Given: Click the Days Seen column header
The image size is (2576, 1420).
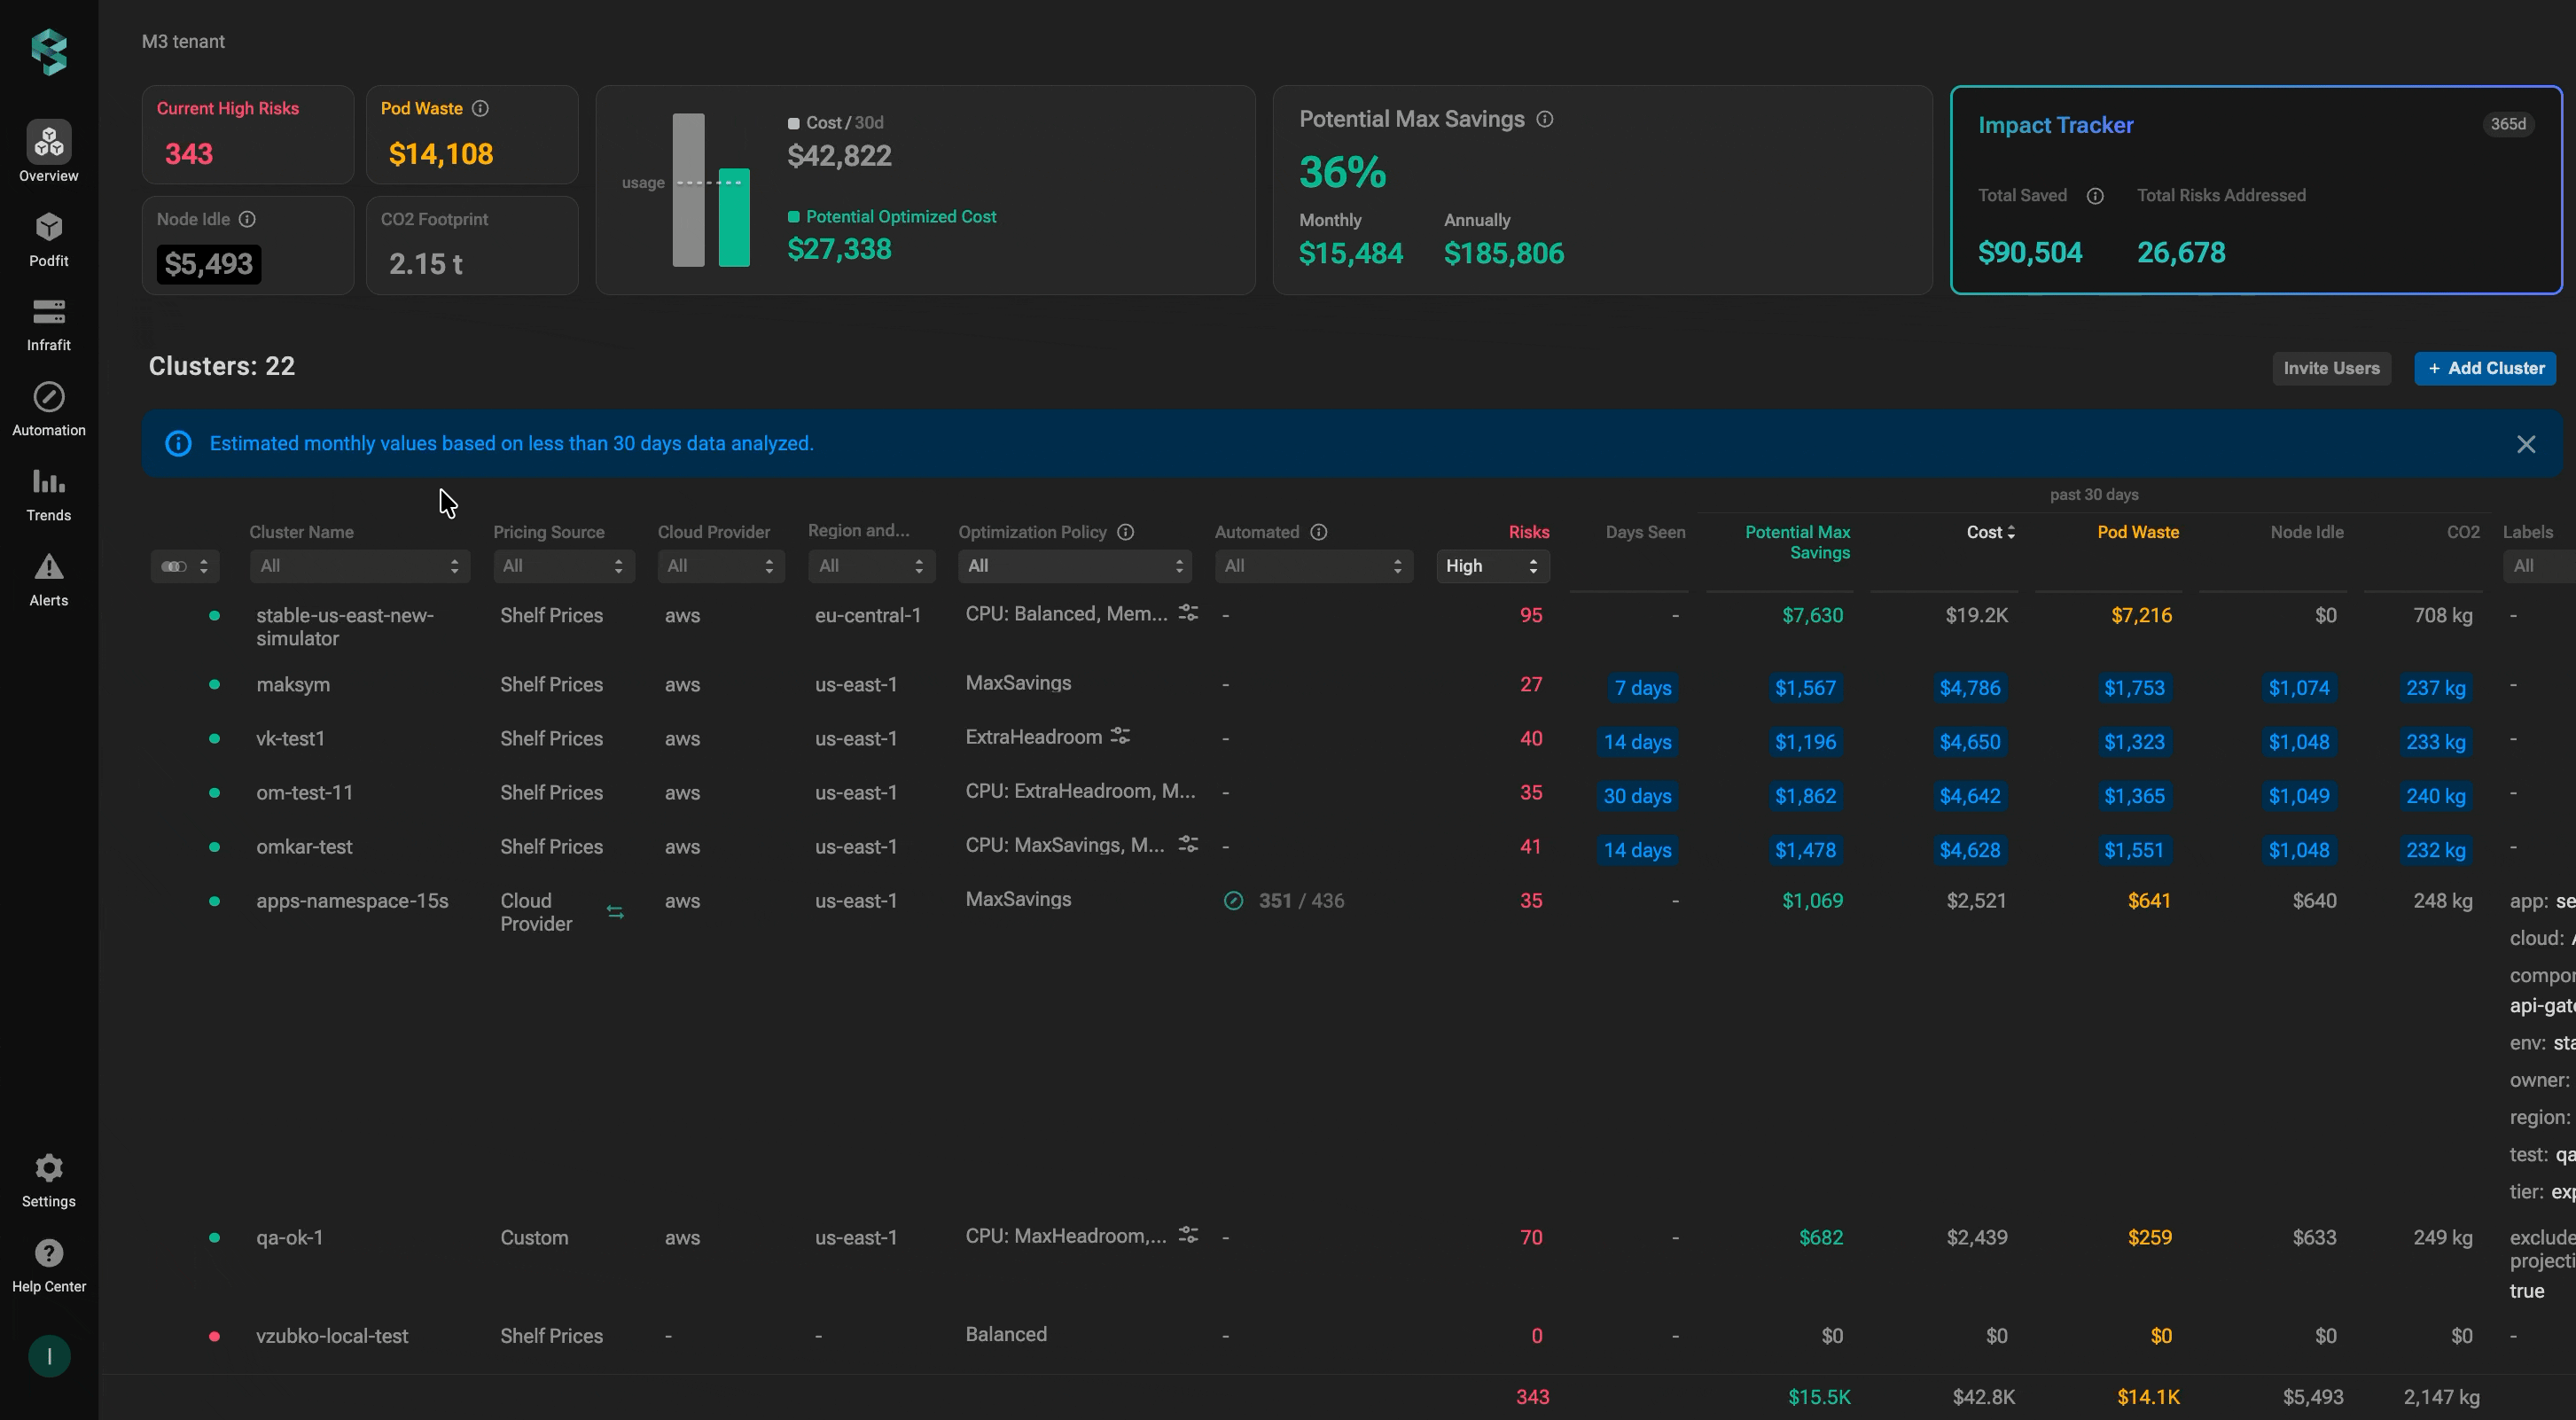Looking at the screenshot, I should tap(1645, 532).
